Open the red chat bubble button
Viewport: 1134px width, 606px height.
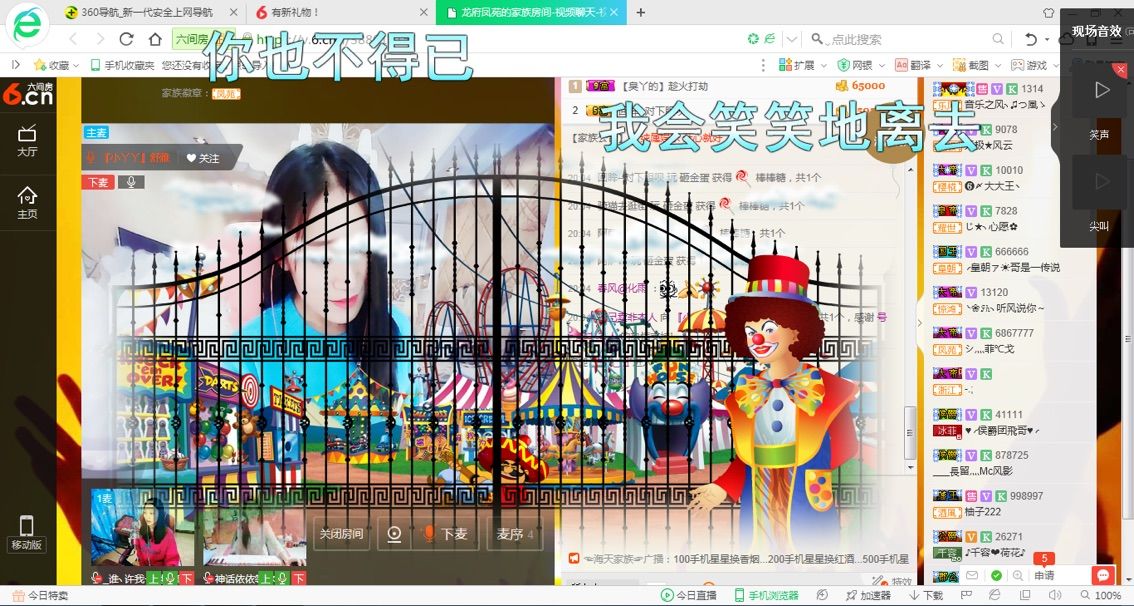[1103, 575]
